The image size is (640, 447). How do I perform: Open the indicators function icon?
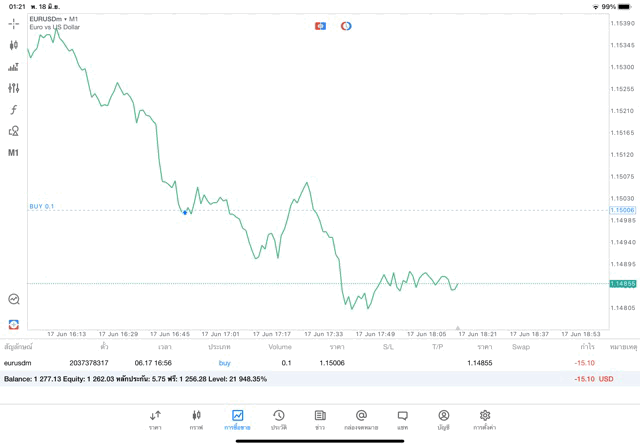(14, 110)
